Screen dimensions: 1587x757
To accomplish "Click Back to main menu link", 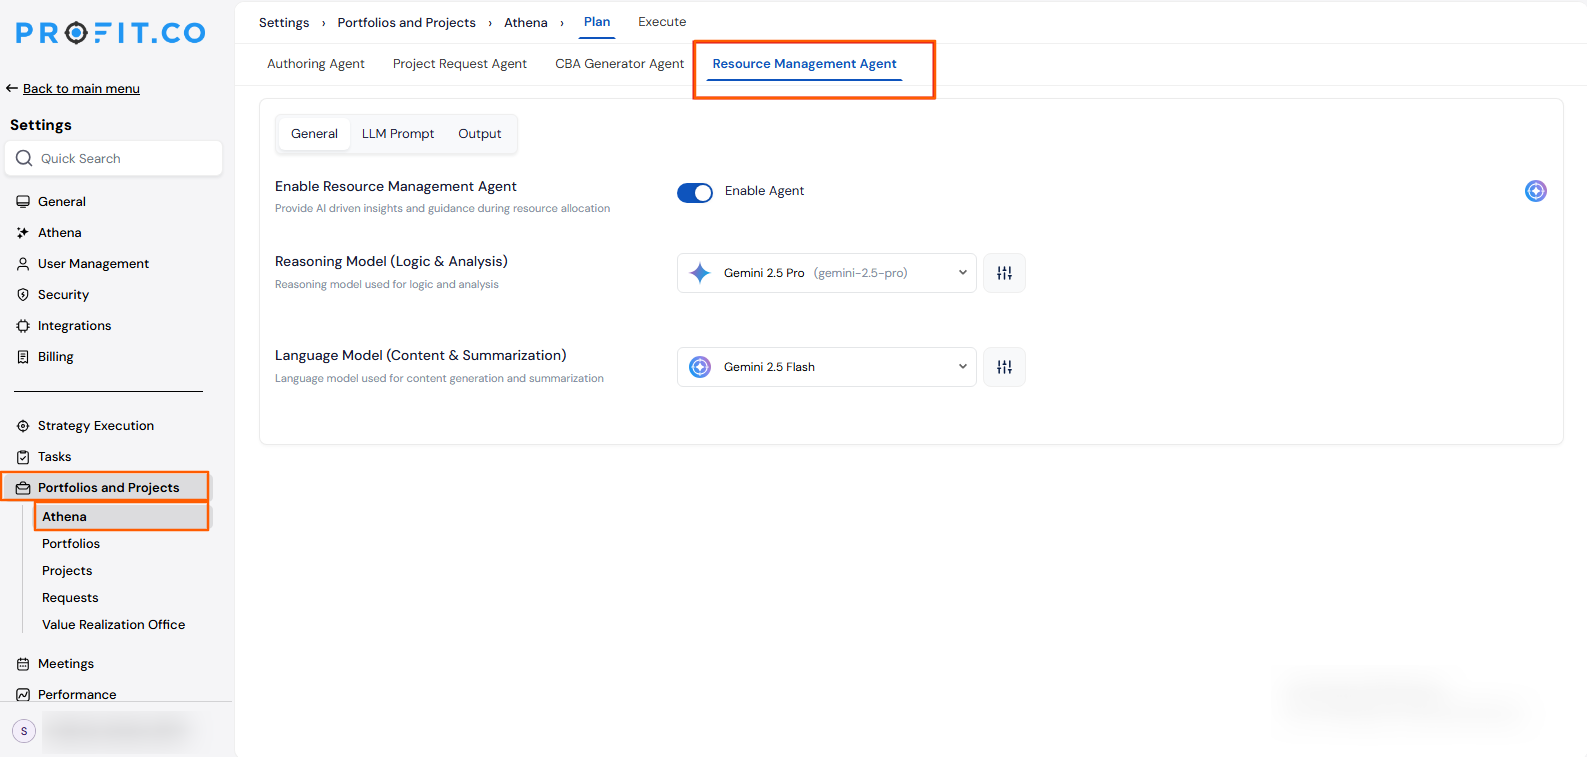I will (x=81, y=89).
